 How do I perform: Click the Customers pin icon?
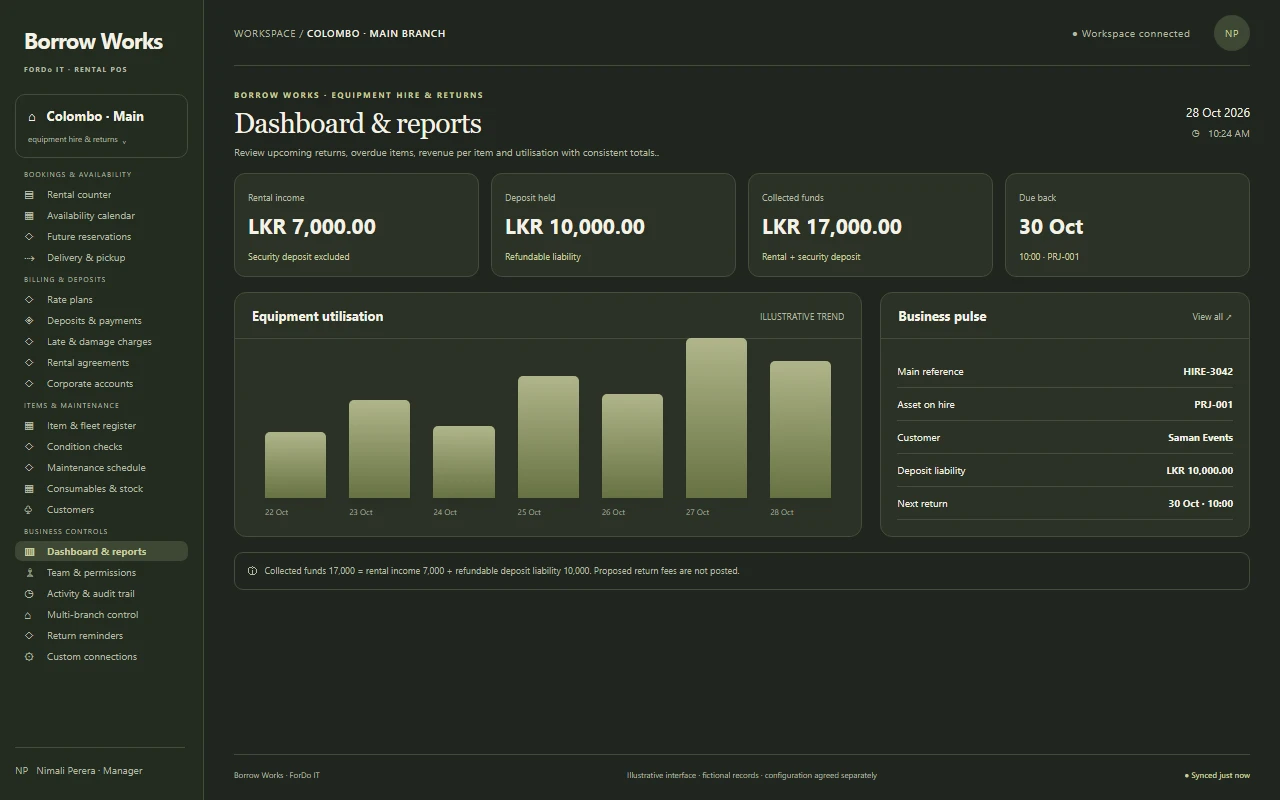[x=29, y=510]
